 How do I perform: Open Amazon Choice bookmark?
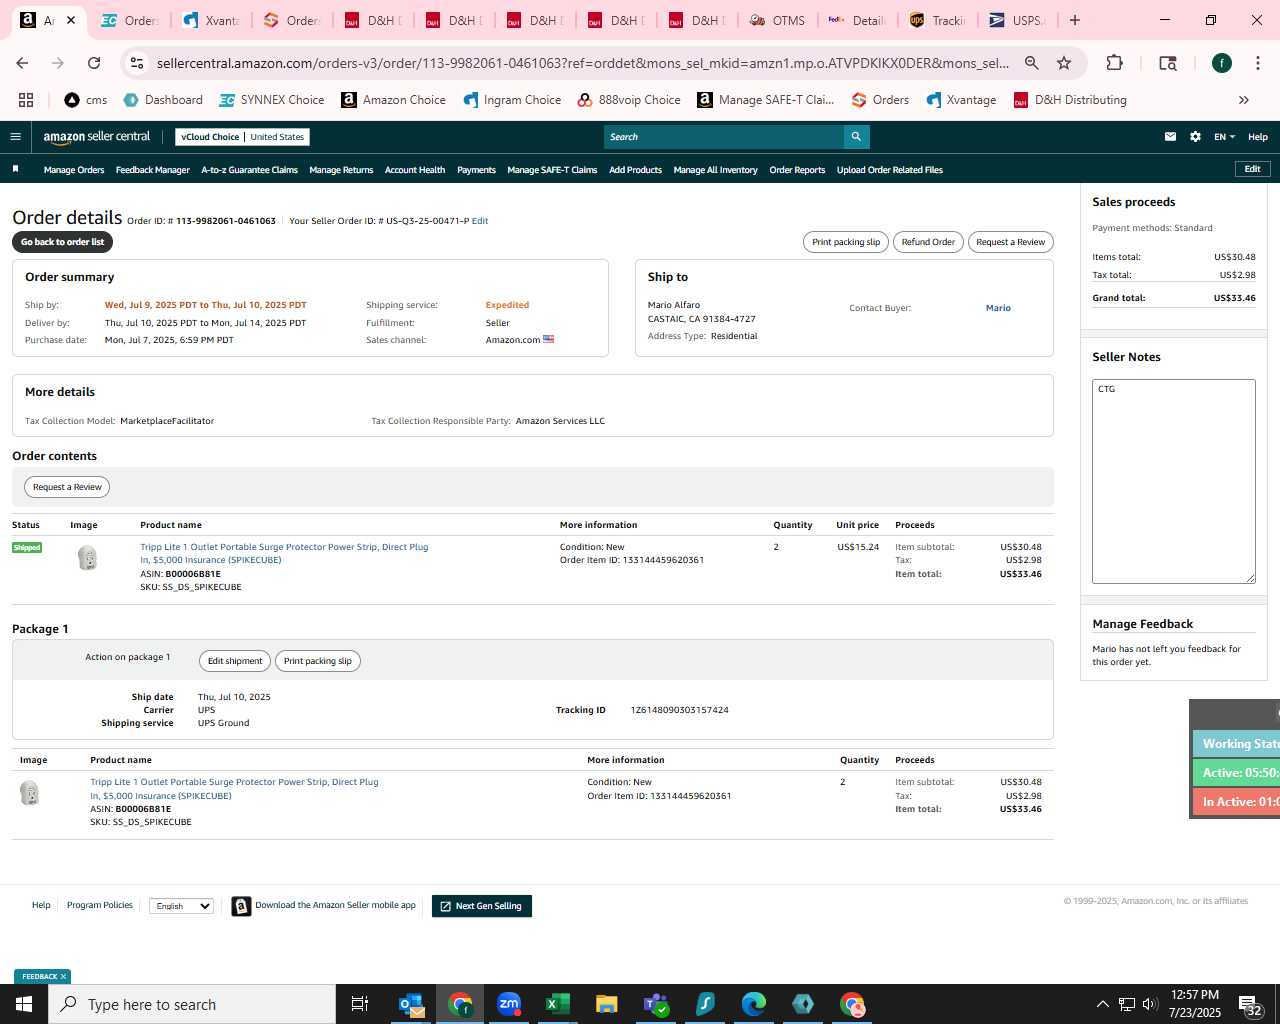point(393,100)
